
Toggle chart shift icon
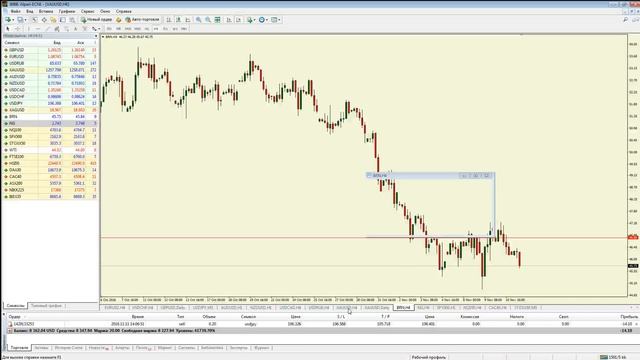tap(239, 20)
